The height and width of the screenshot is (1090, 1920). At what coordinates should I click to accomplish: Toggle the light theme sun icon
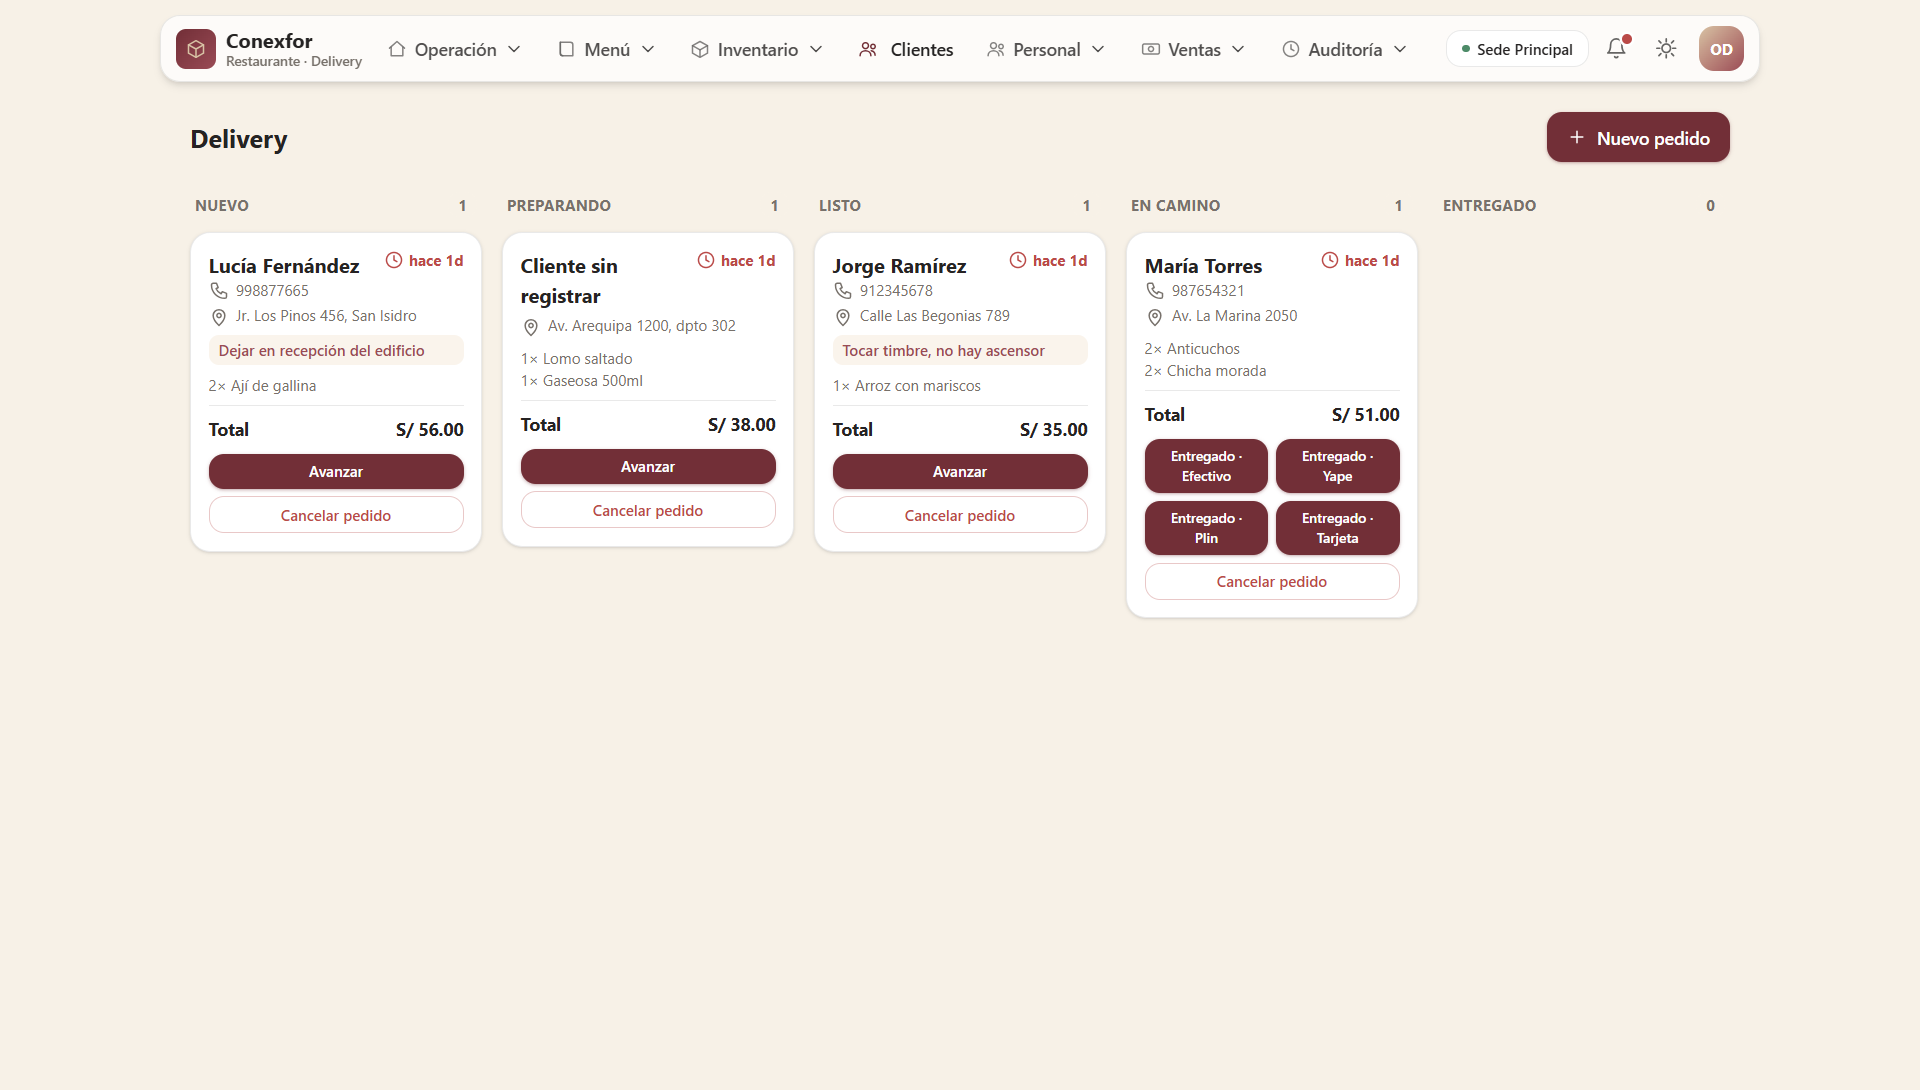pos(1666,49)
